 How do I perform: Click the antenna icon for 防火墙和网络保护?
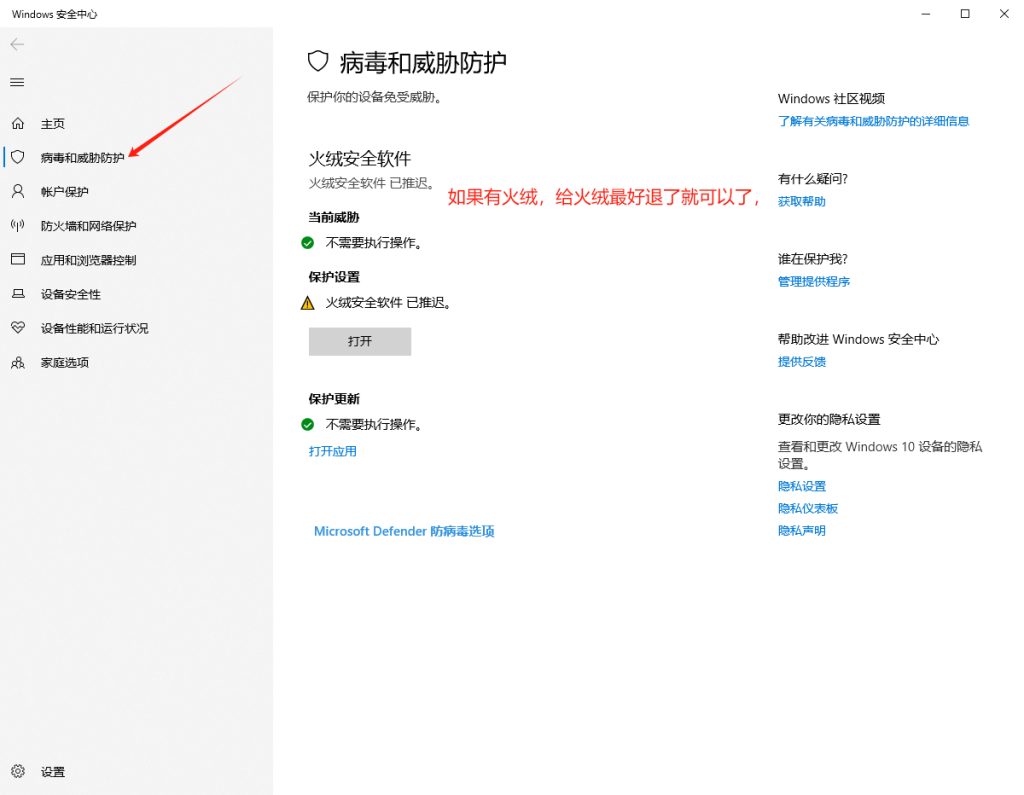[18, 225]
